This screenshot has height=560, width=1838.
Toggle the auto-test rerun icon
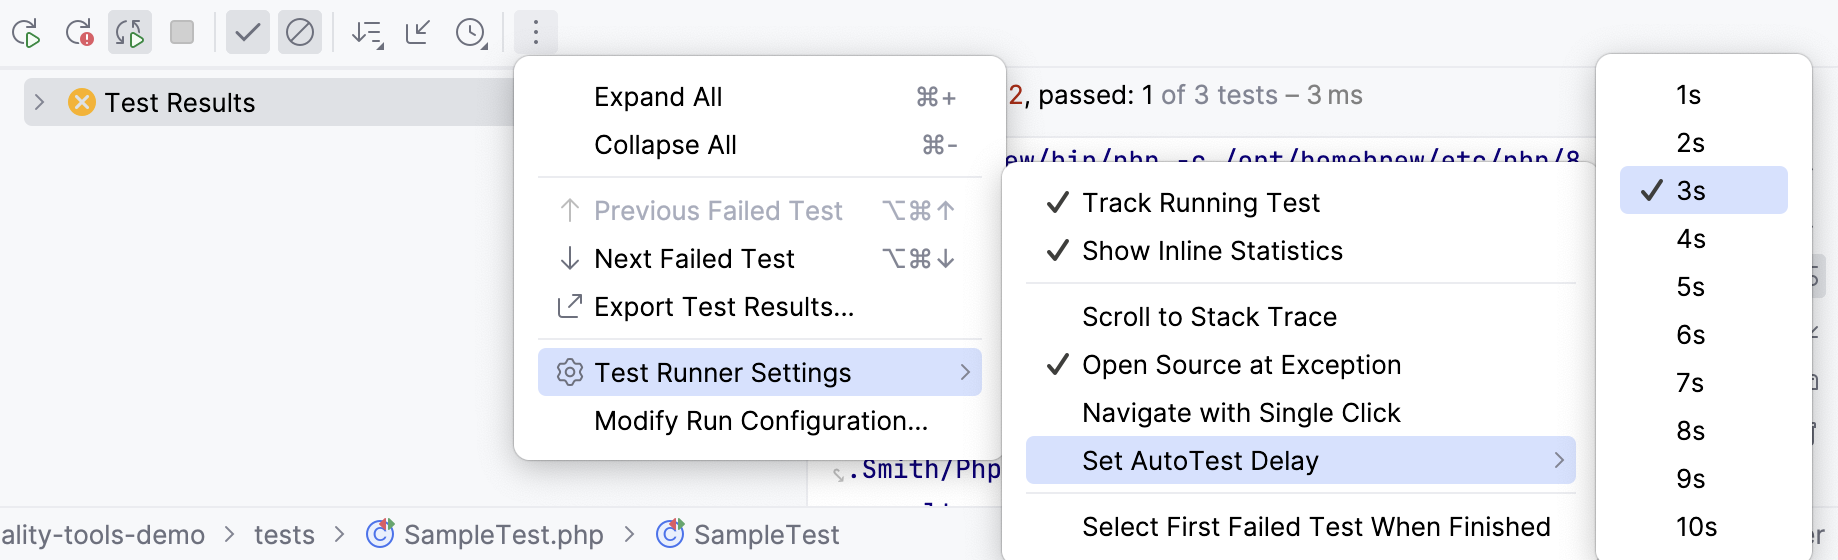pyautogui.click(x=130, y=33)
